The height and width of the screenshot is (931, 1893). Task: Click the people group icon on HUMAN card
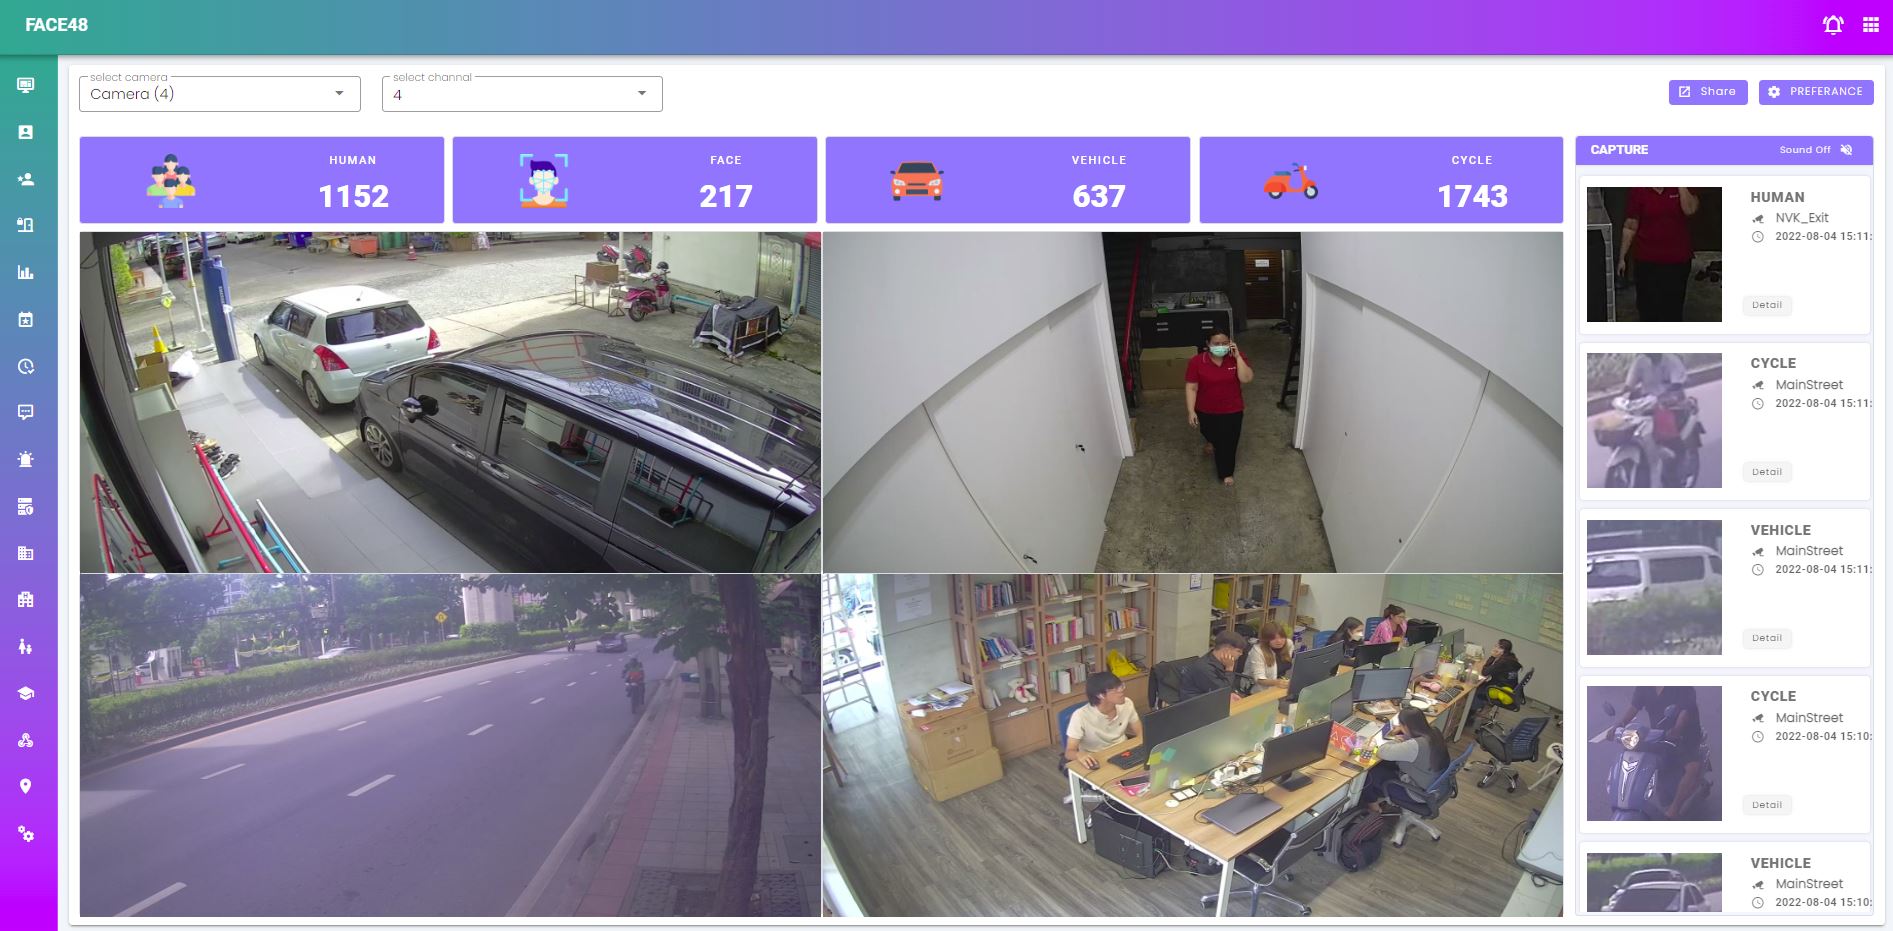pos(171,181)
